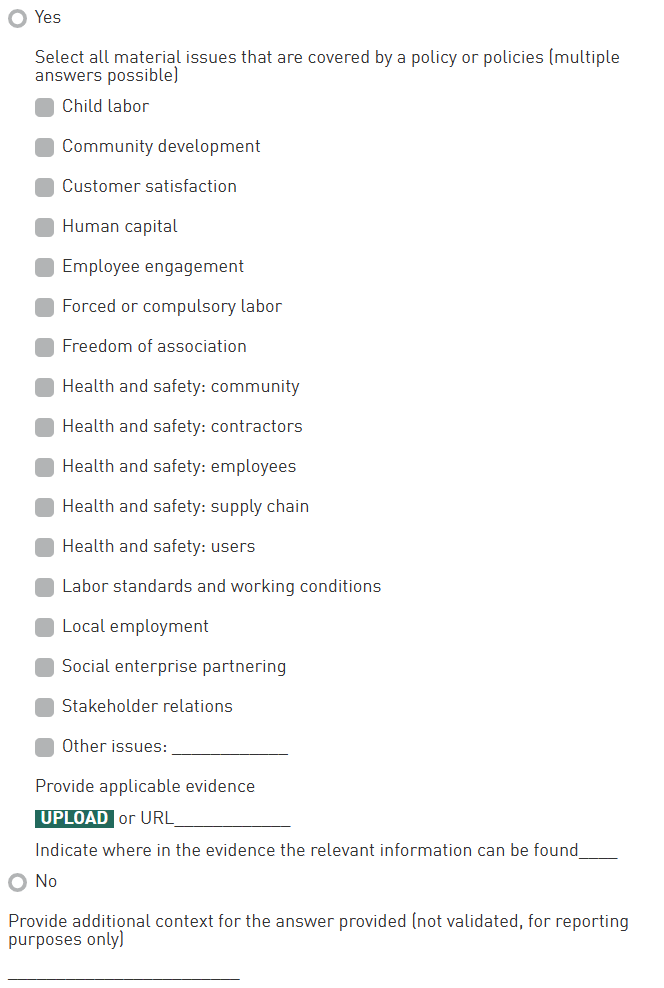Screen dimensions: 664x988
Task: Check Health and safety: users
Action: pos(44,547)
